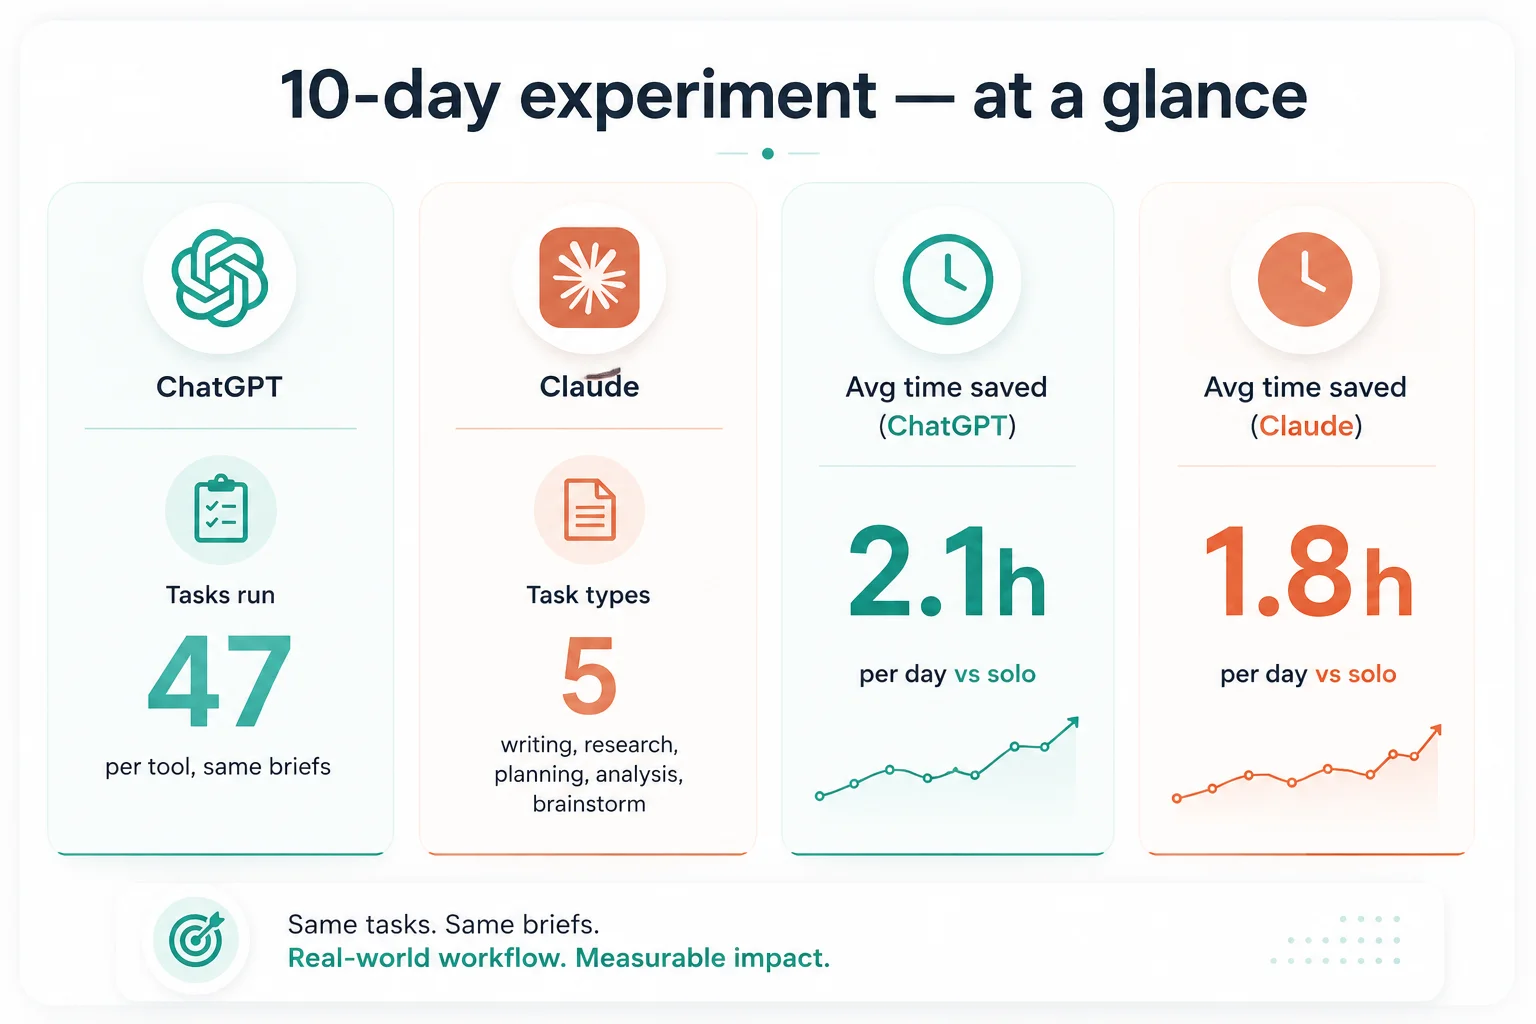Click the orange Claude starburst icon
This screenshot has width=1536, height=1024.
[589, 278]
